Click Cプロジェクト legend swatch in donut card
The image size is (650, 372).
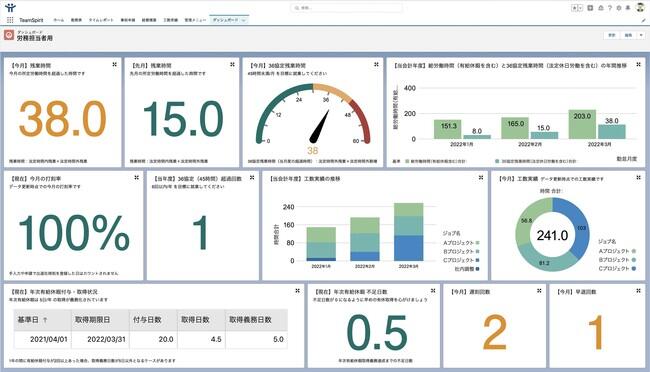634,268
